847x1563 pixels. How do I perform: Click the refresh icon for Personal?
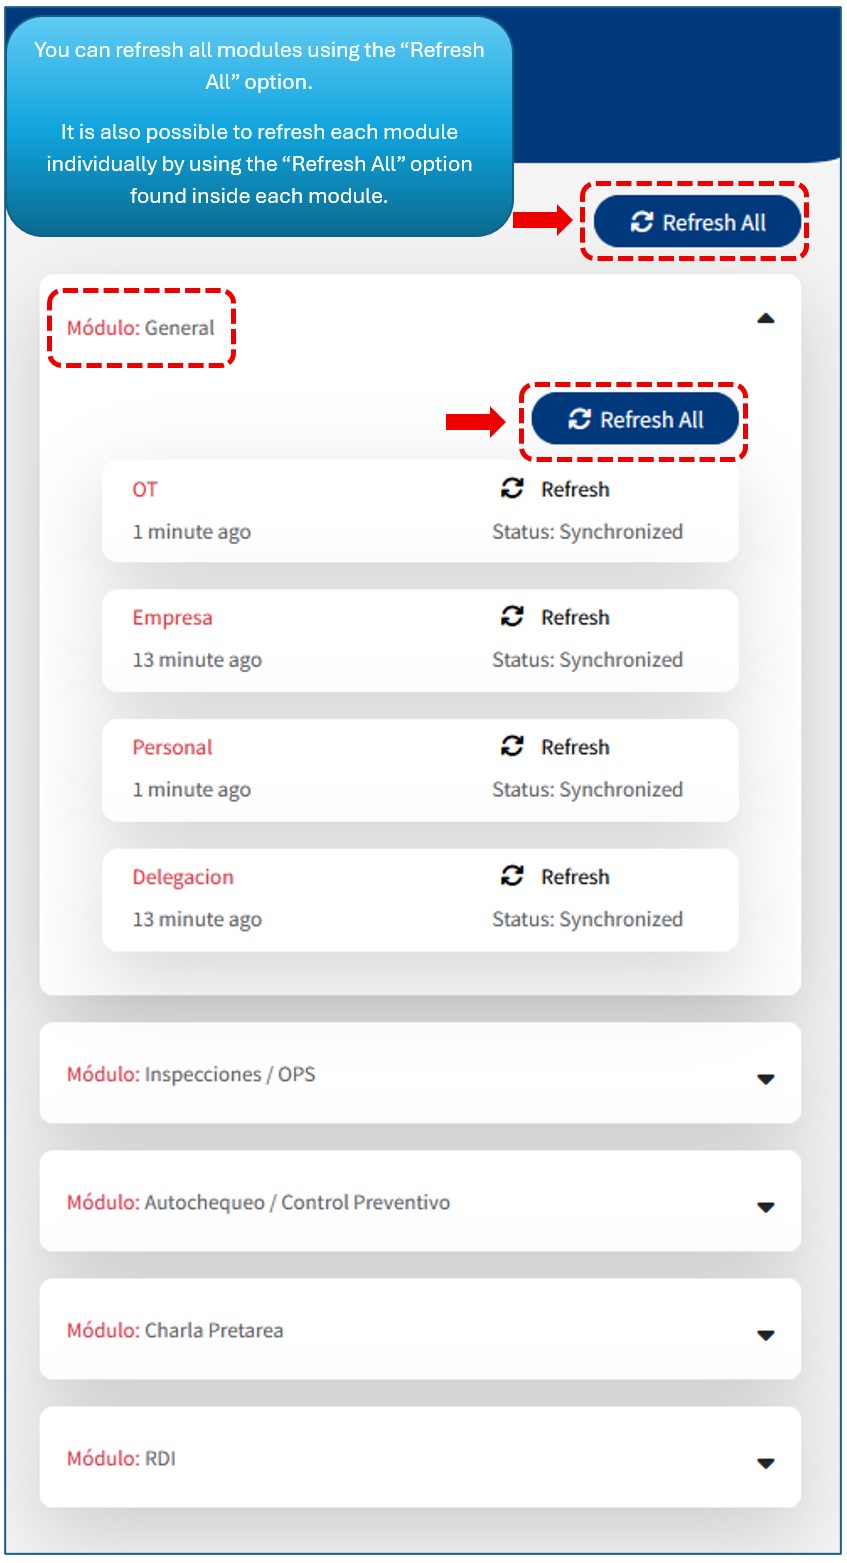(512, 746)
